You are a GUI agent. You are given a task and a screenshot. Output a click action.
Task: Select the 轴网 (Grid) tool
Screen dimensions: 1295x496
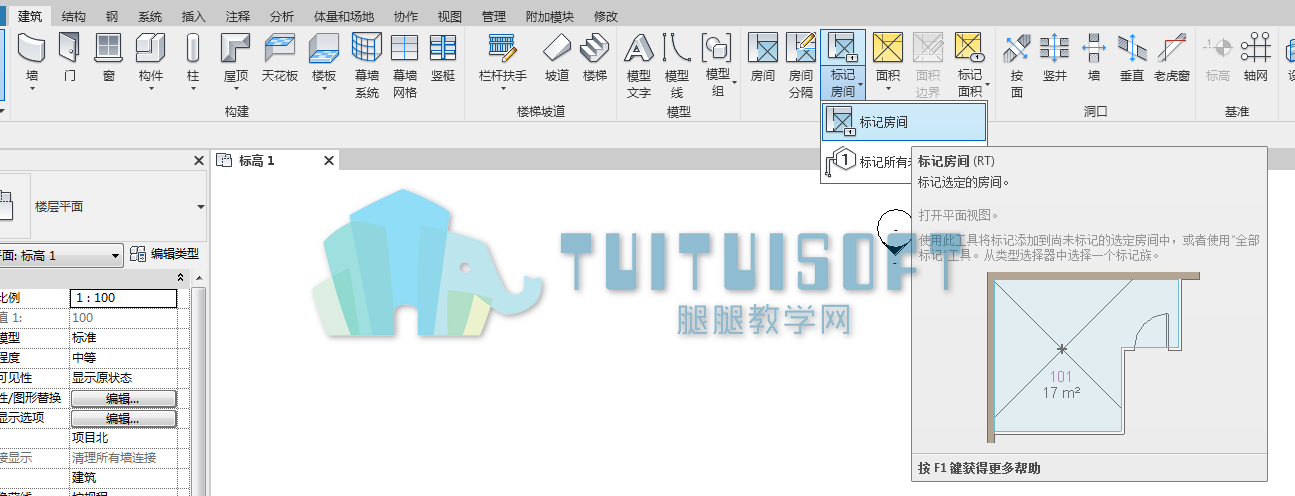point(1255,57)
